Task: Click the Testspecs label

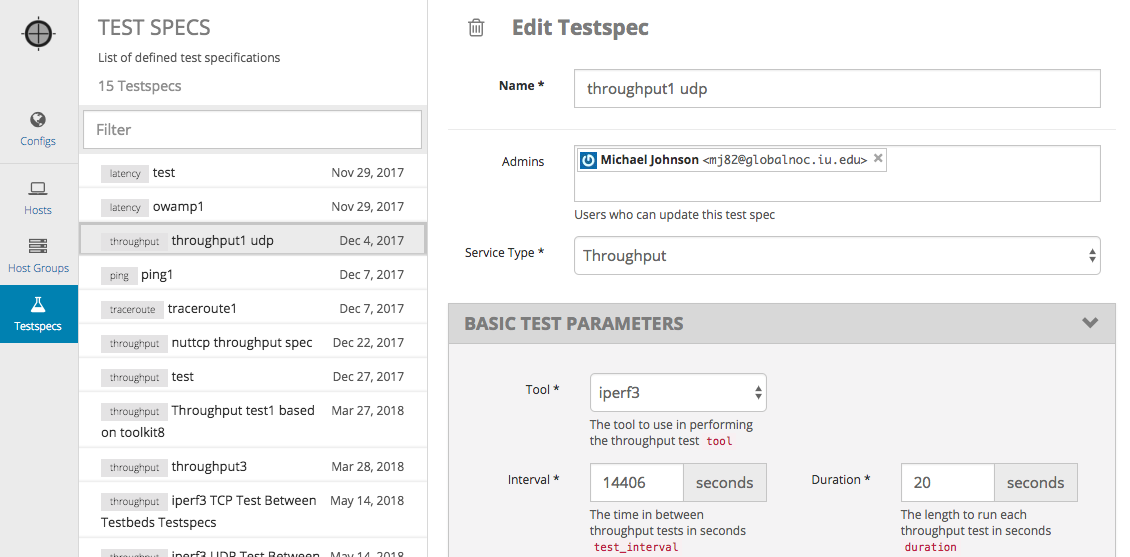Action: click(x=38, y=326)
